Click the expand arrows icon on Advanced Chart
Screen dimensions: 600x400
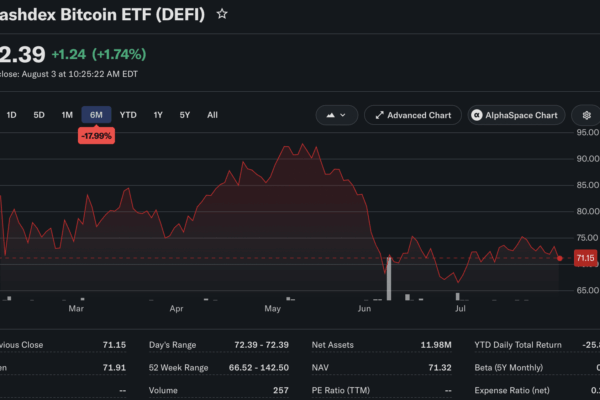tap(379, 115)
